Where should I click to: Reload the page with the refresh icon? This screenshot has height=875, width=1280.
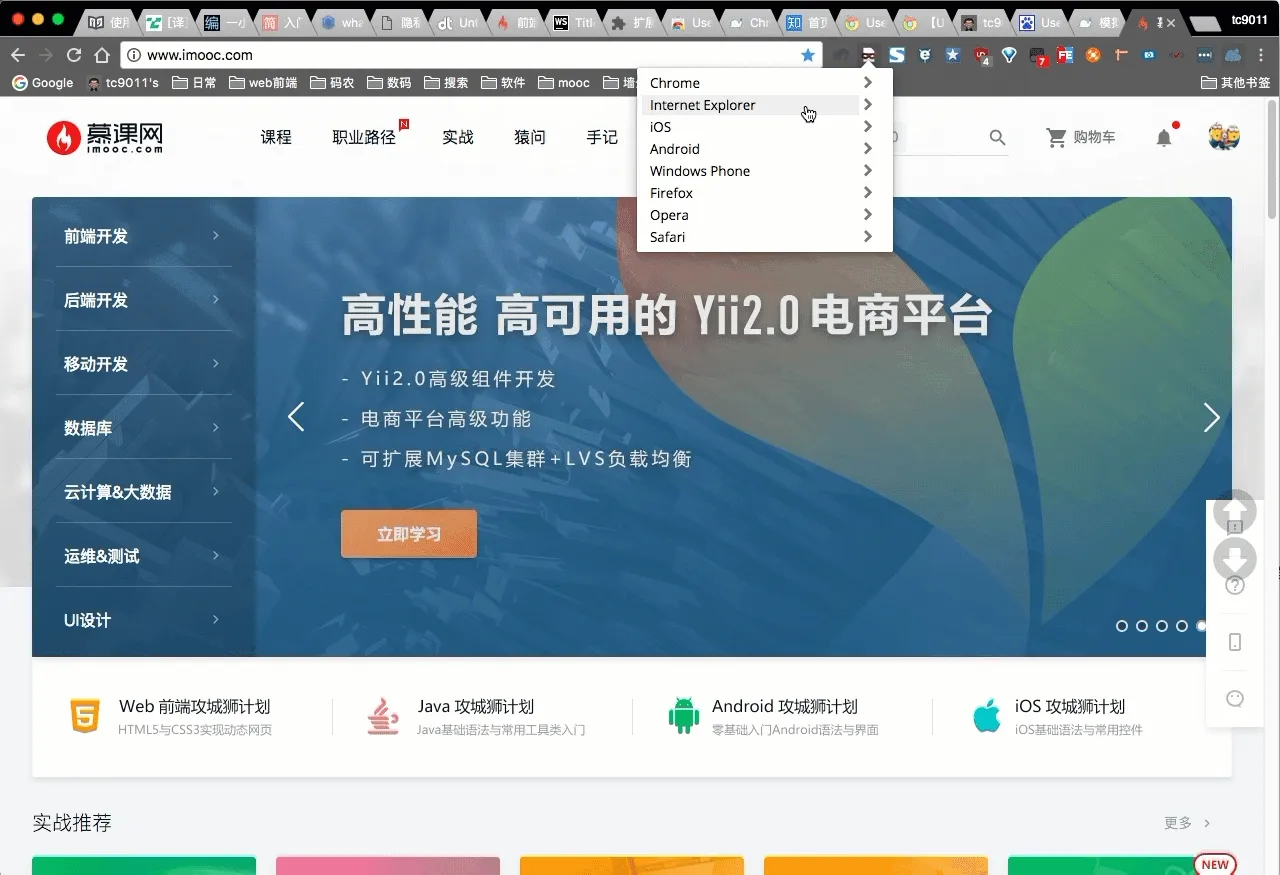click(74, 55)
